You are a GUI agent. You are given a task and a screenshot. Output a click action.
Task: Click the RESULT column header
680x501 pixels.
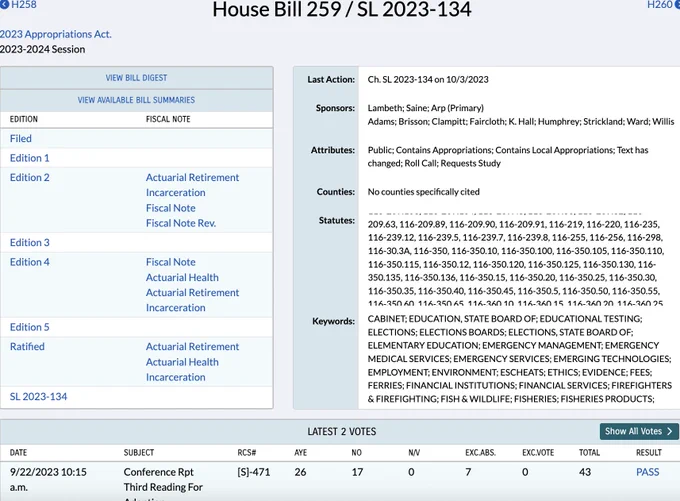pyautogui.click(x=649, y=453)
